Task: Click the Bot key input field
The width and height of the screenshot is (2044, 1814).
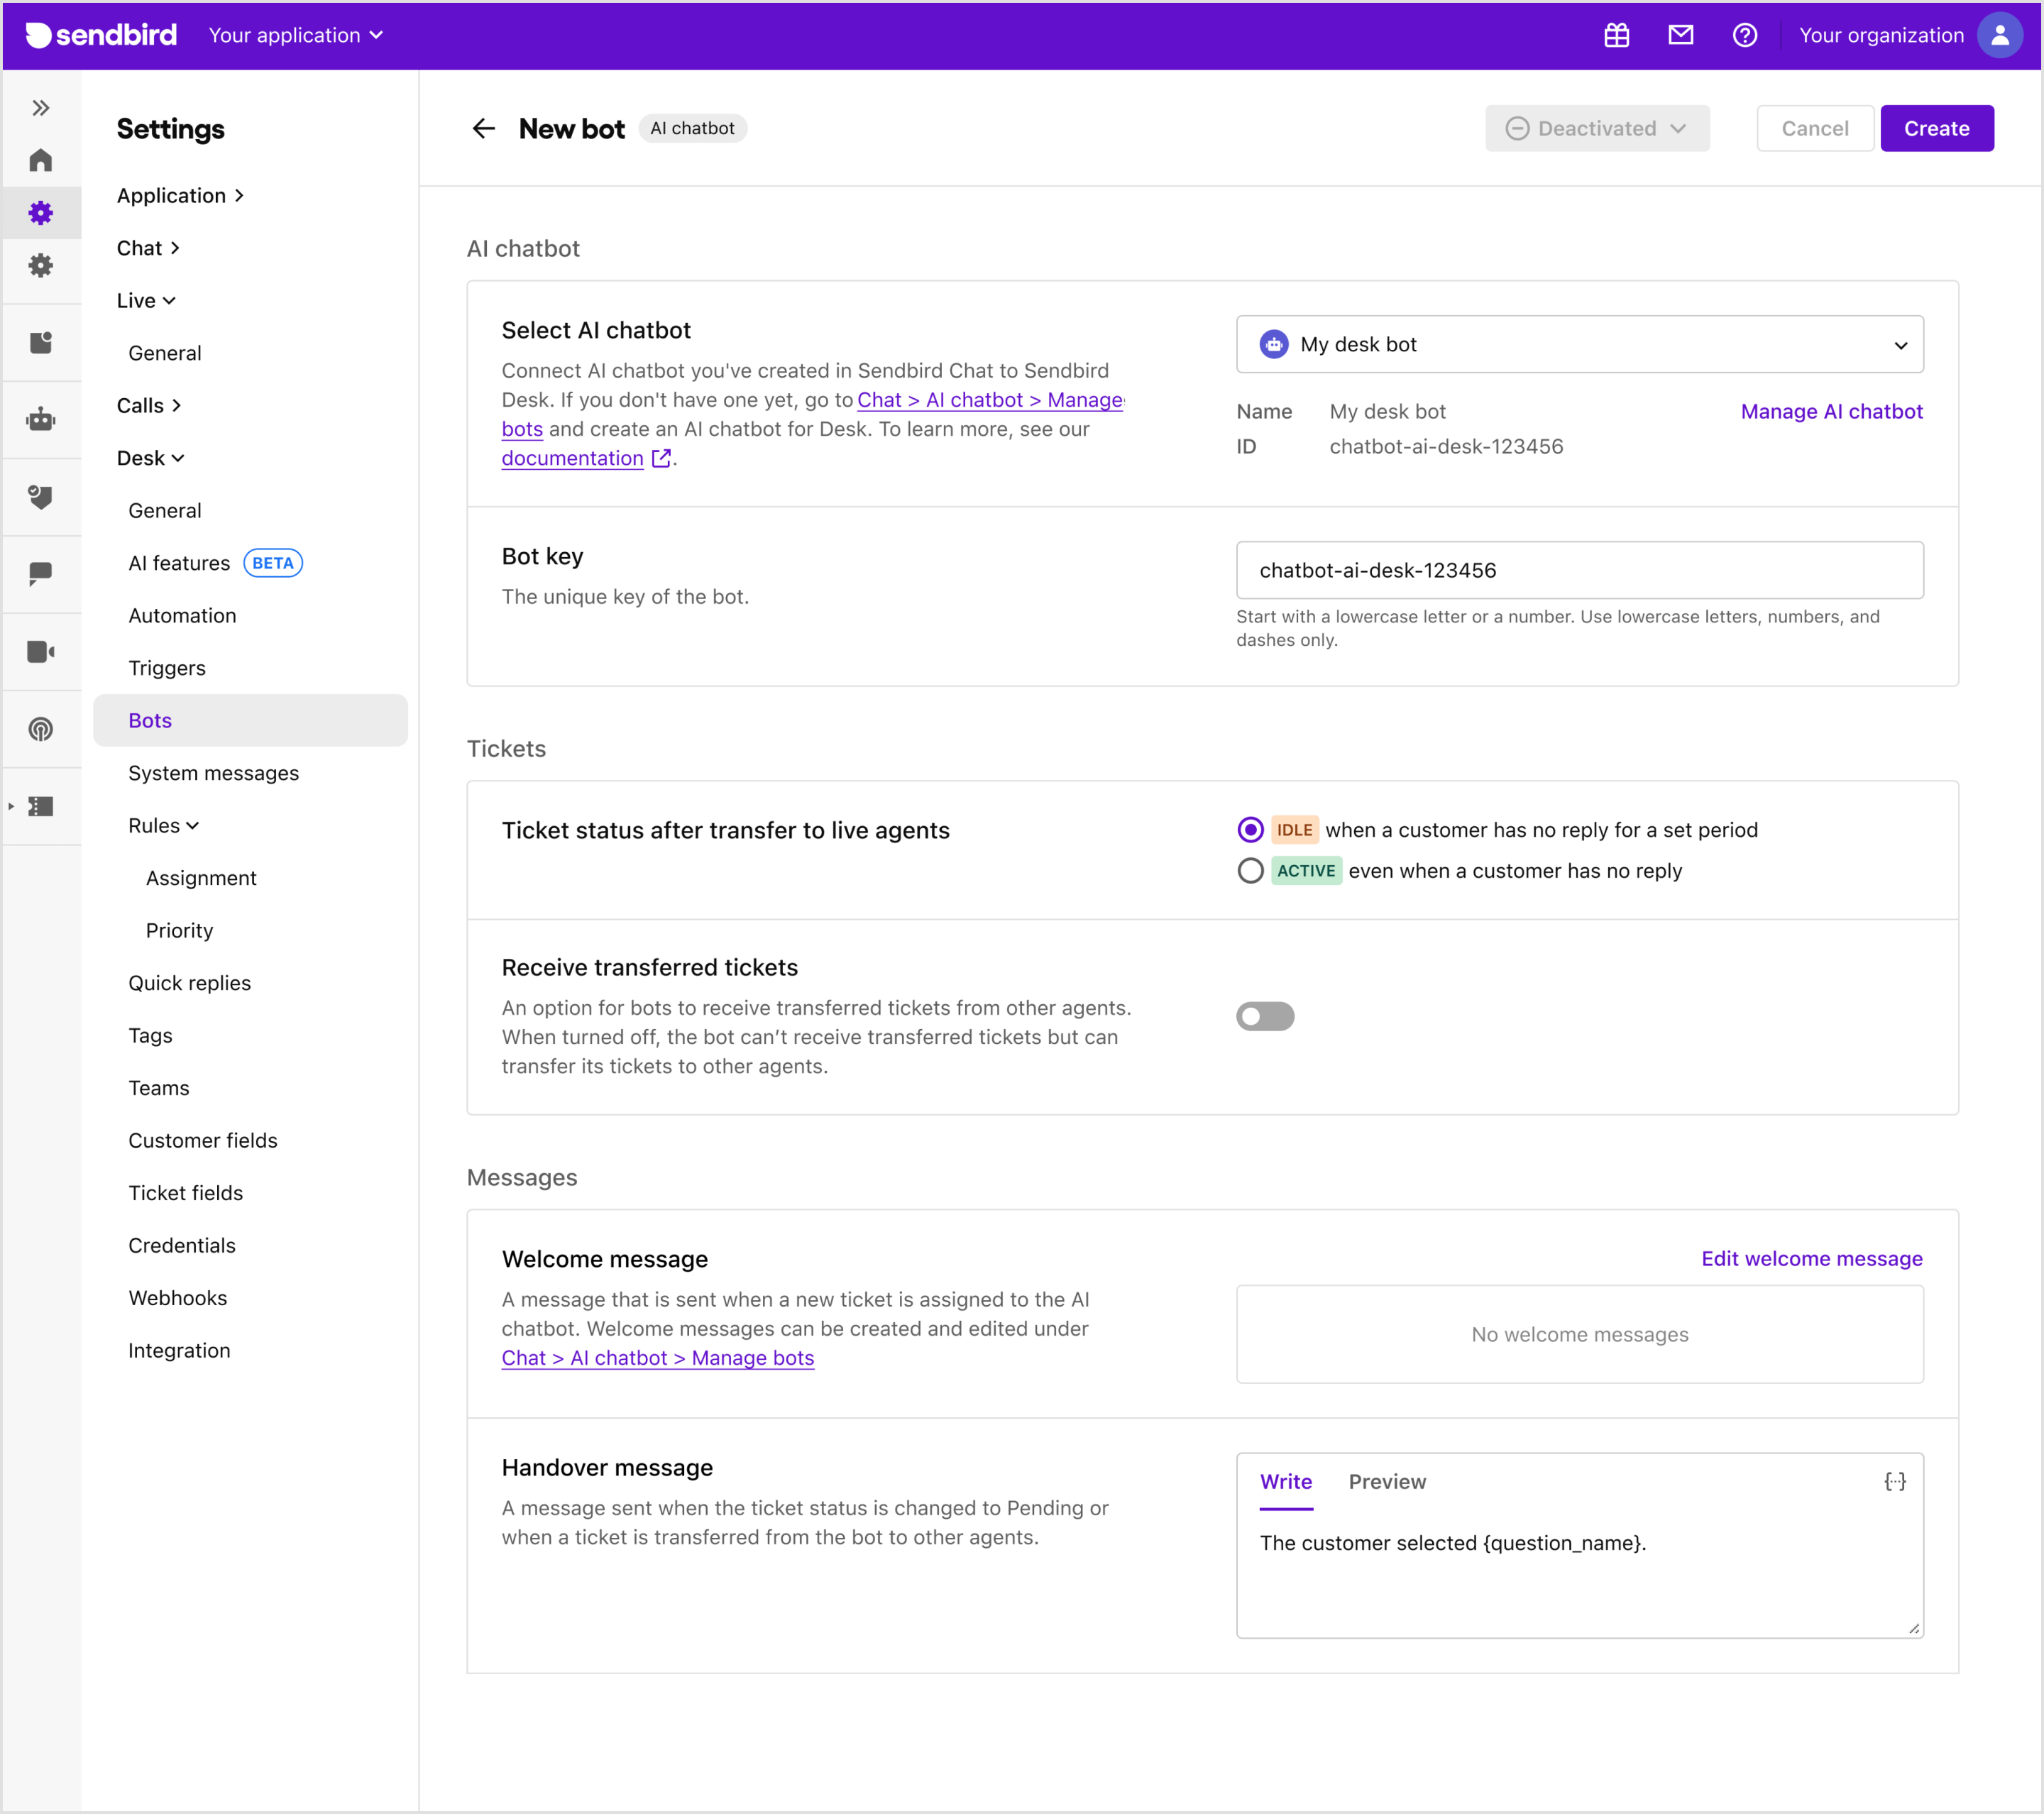Action: tap(1579, 570)
